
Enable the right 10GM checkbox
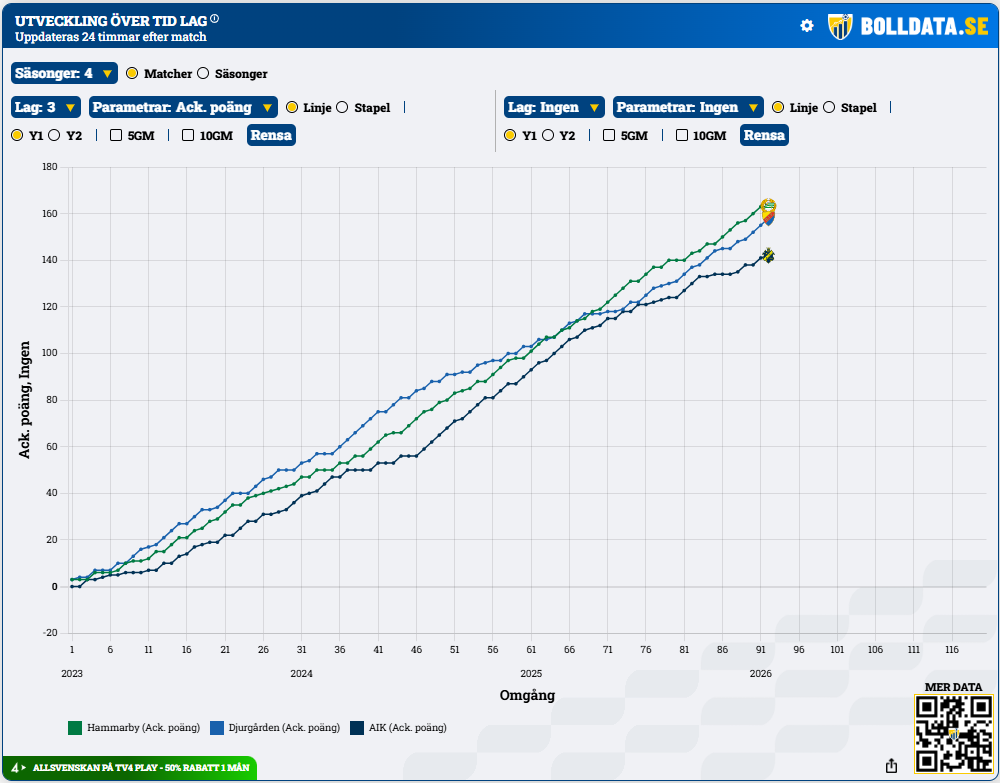point(682,135)
